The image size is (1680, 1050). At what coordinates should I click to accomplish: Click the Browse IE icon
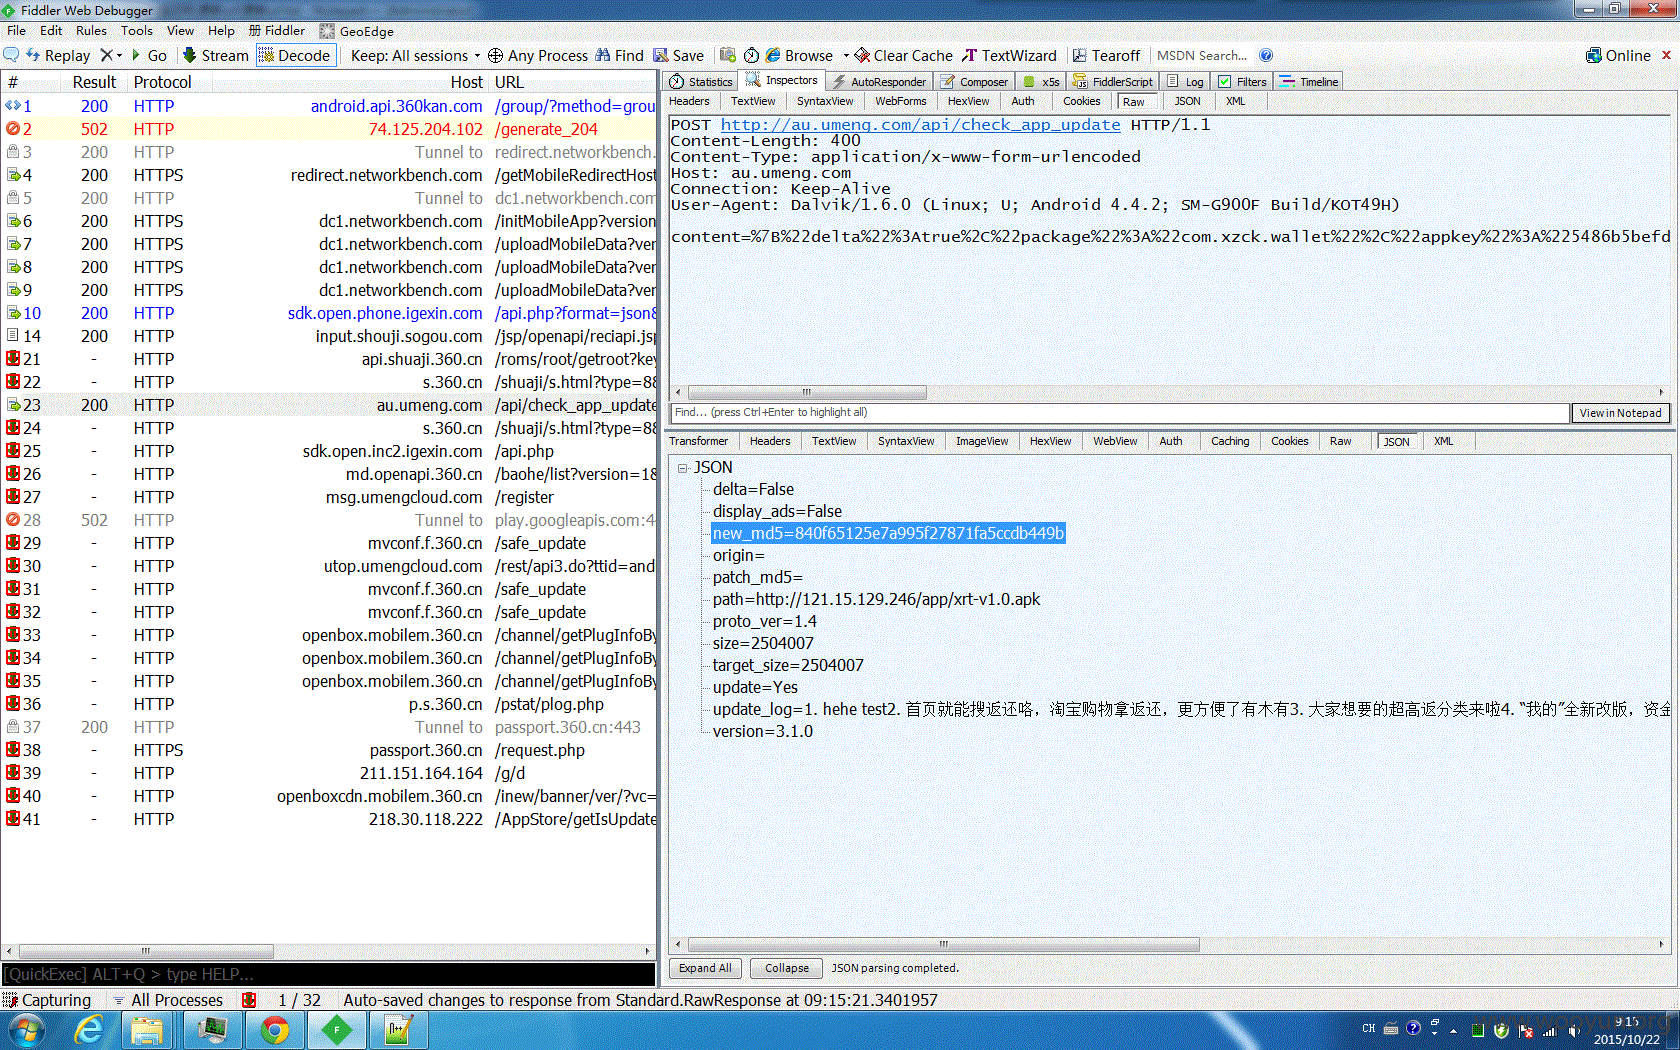[x=773, y=55]
